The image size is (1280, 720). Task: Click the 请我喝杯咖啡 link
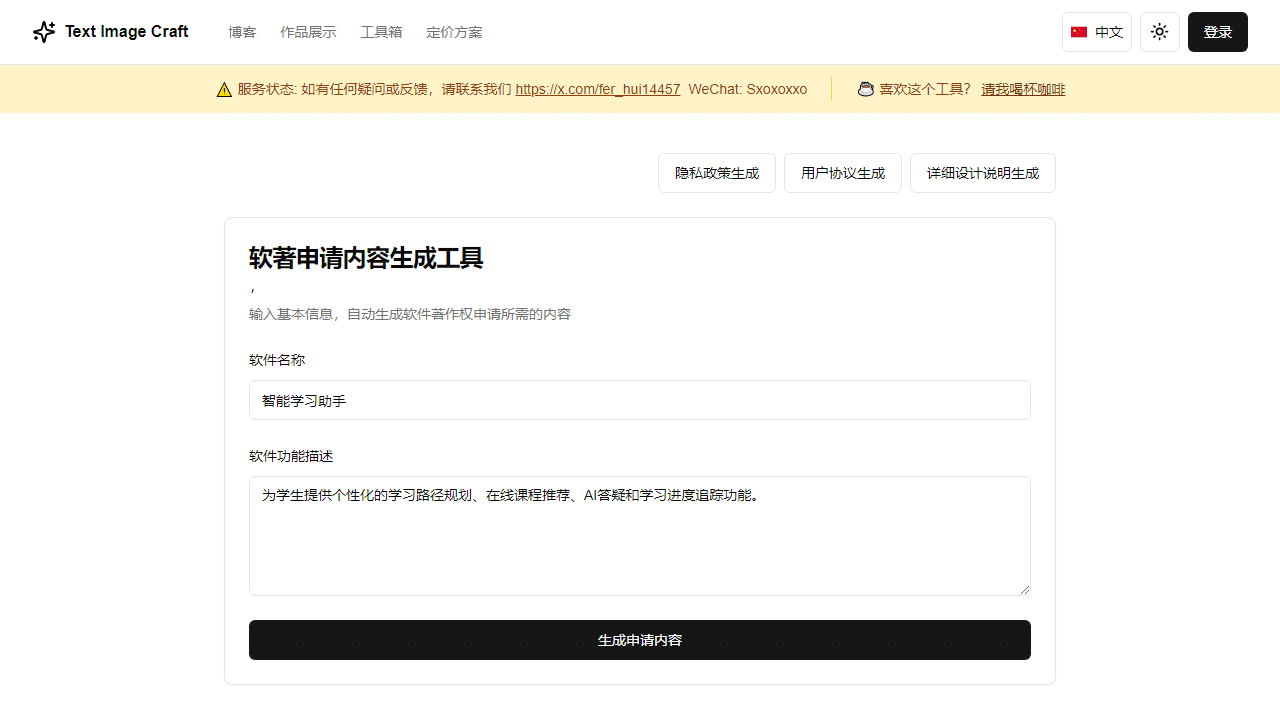coord(1023,89)
